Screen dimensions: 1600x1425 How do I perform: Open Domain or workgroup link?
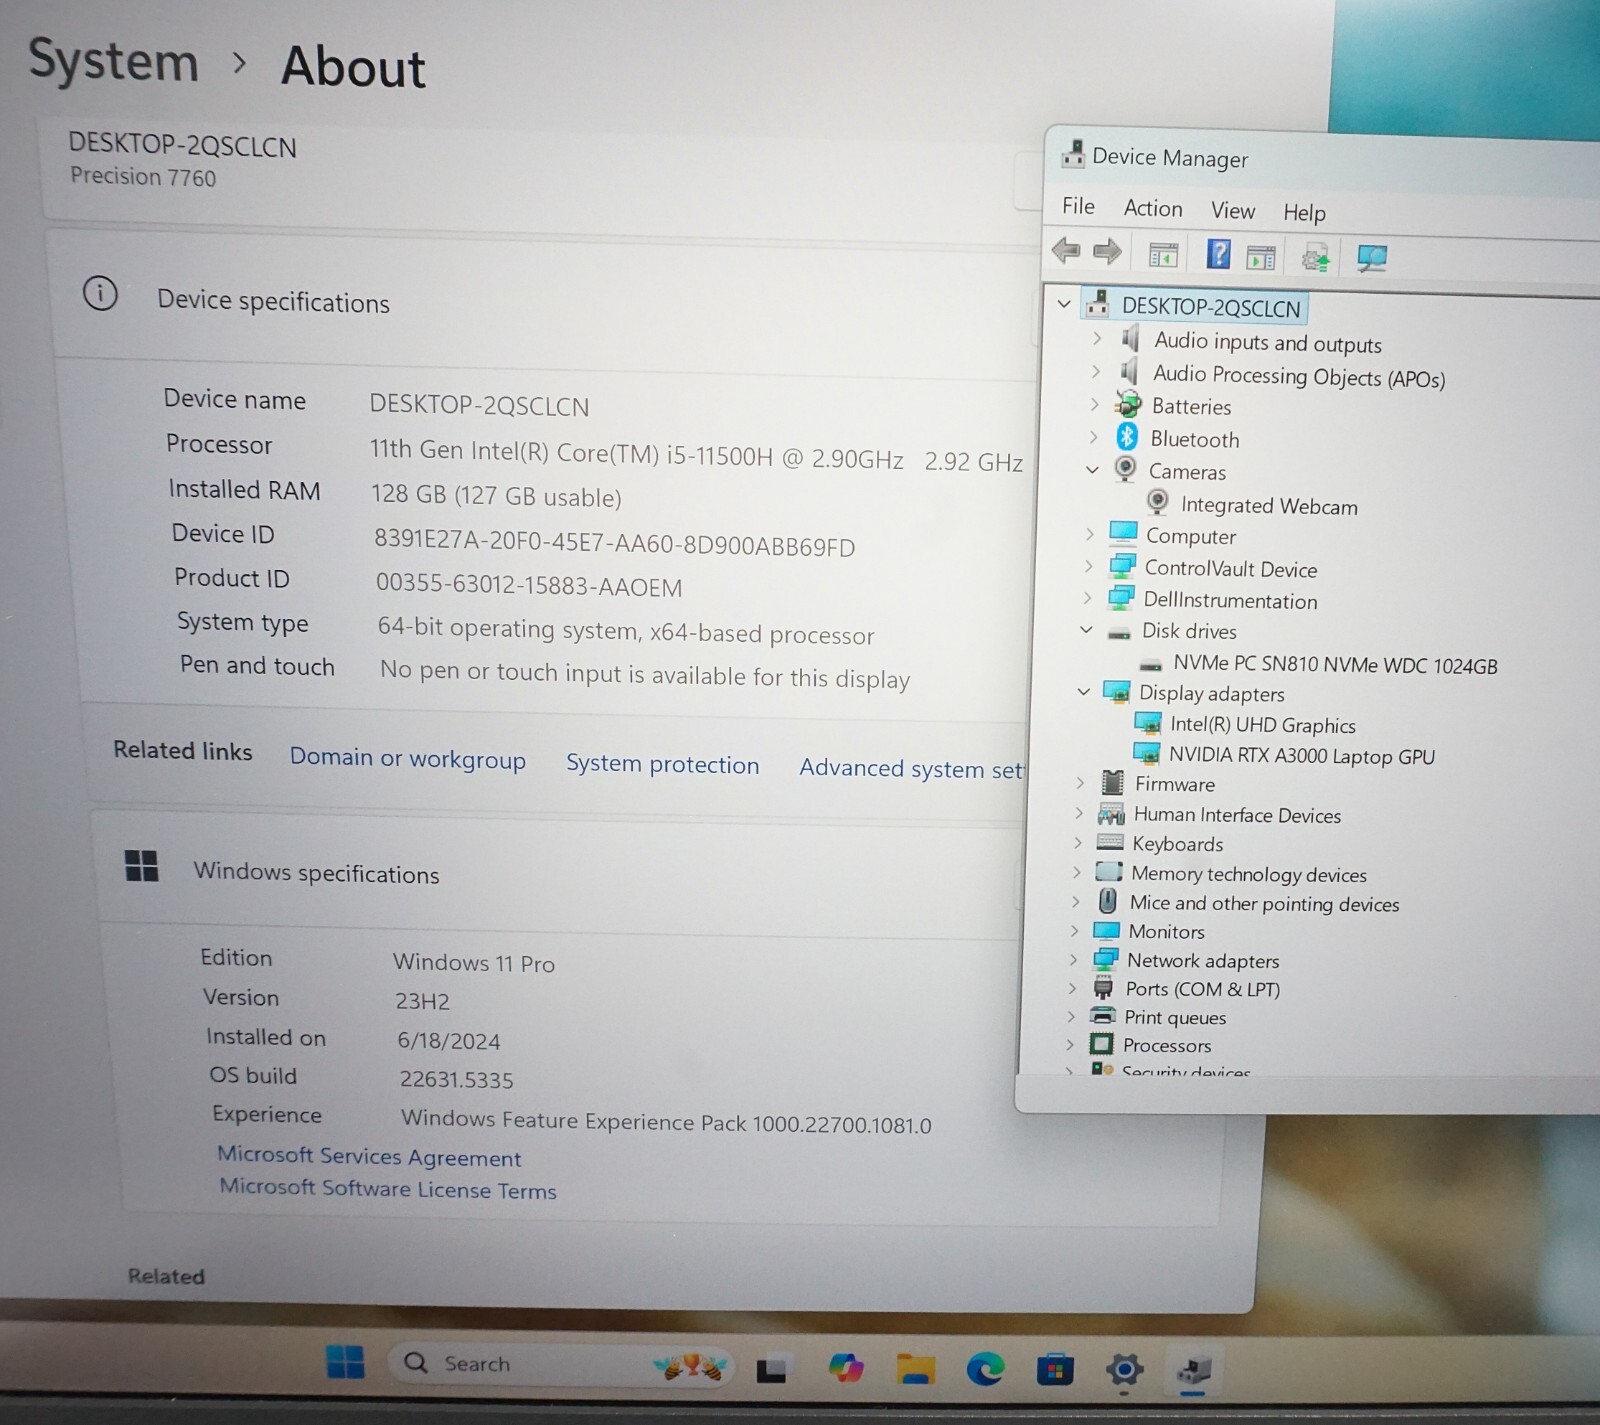(408, 758)
